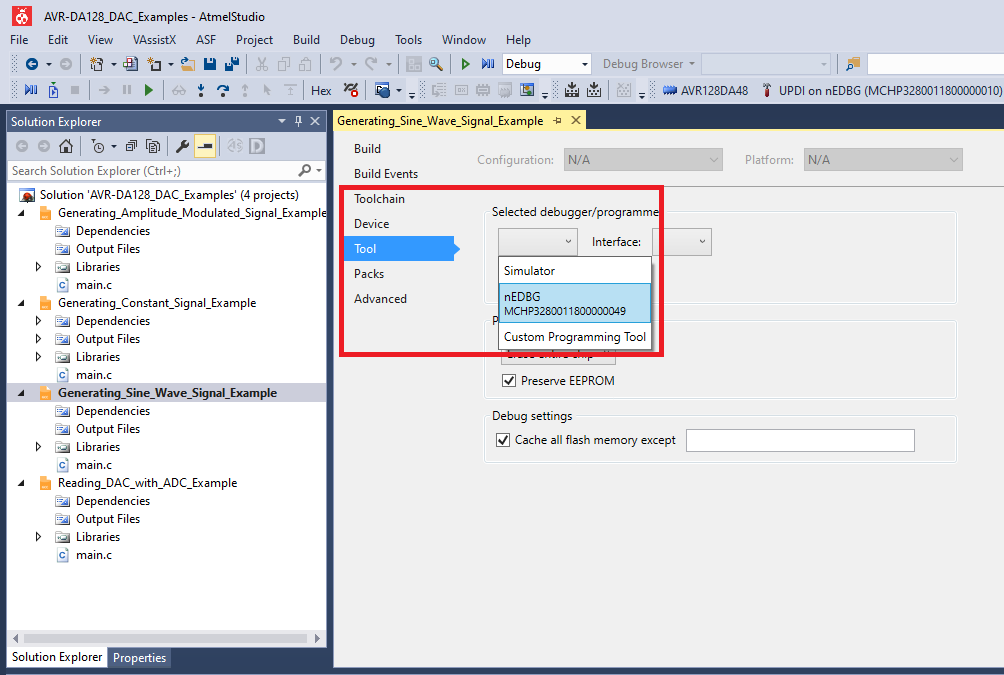Open the VAssistX menu
1004x675 pixels.
coord(154,40)
